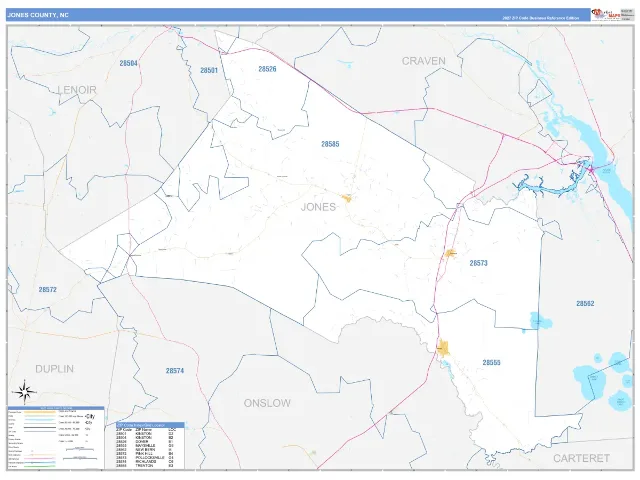
Task: Click the TRENTON row in the ZIP locator table
Action: tap(144, 465)
